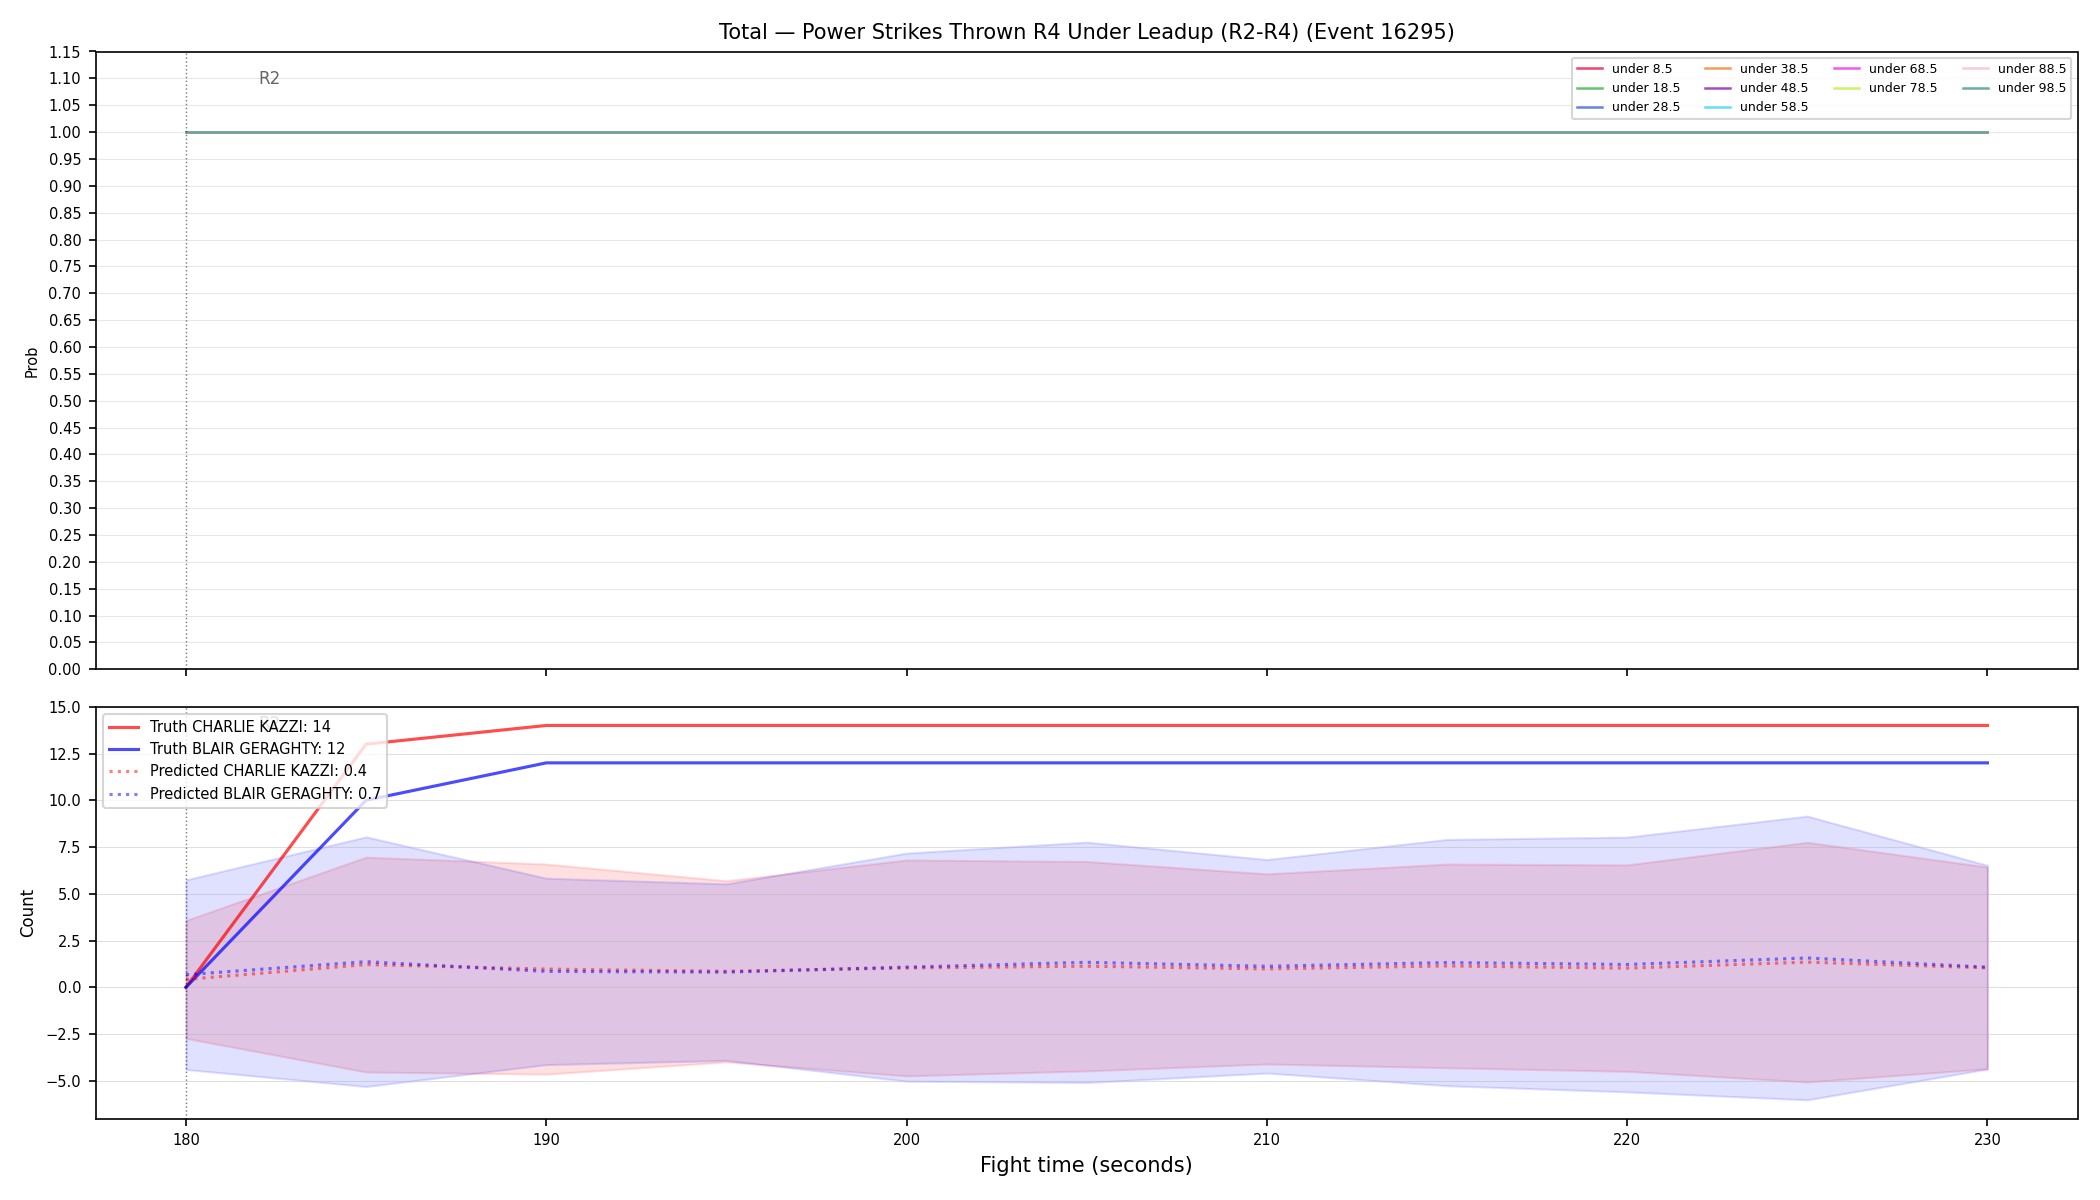
Task: Click the chart title mentioning Event 16295
Action: click(1086, 32)
